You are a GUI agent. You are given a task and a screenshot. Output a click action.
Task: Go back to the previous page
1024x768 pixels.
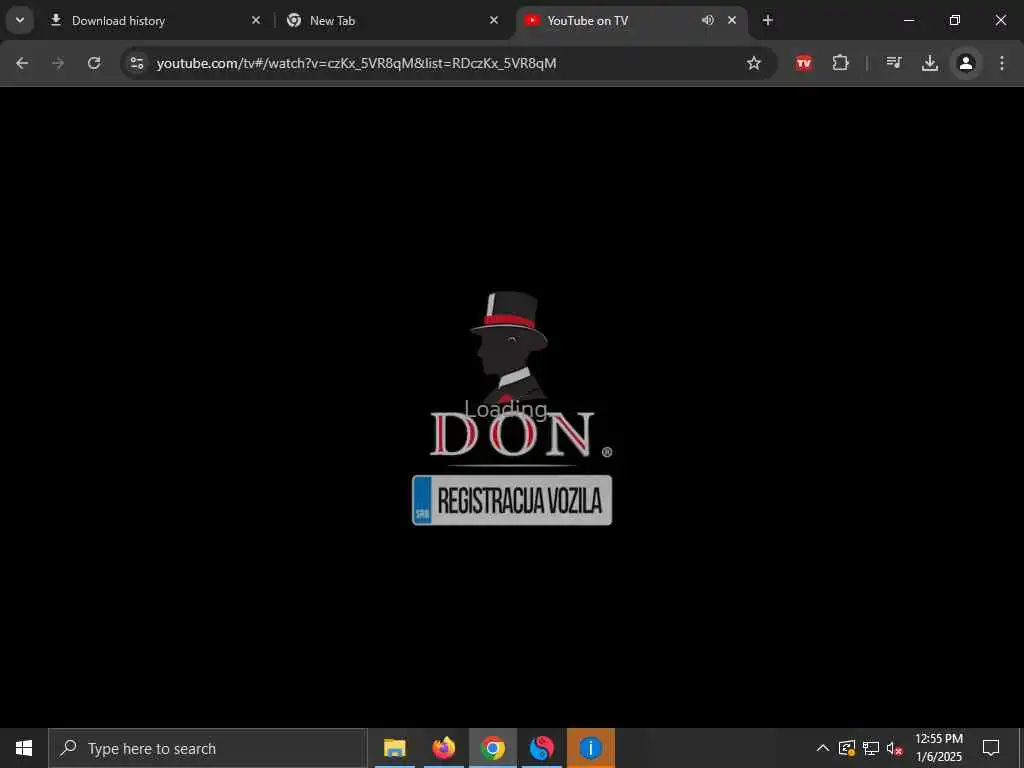(x=22, y=63)
